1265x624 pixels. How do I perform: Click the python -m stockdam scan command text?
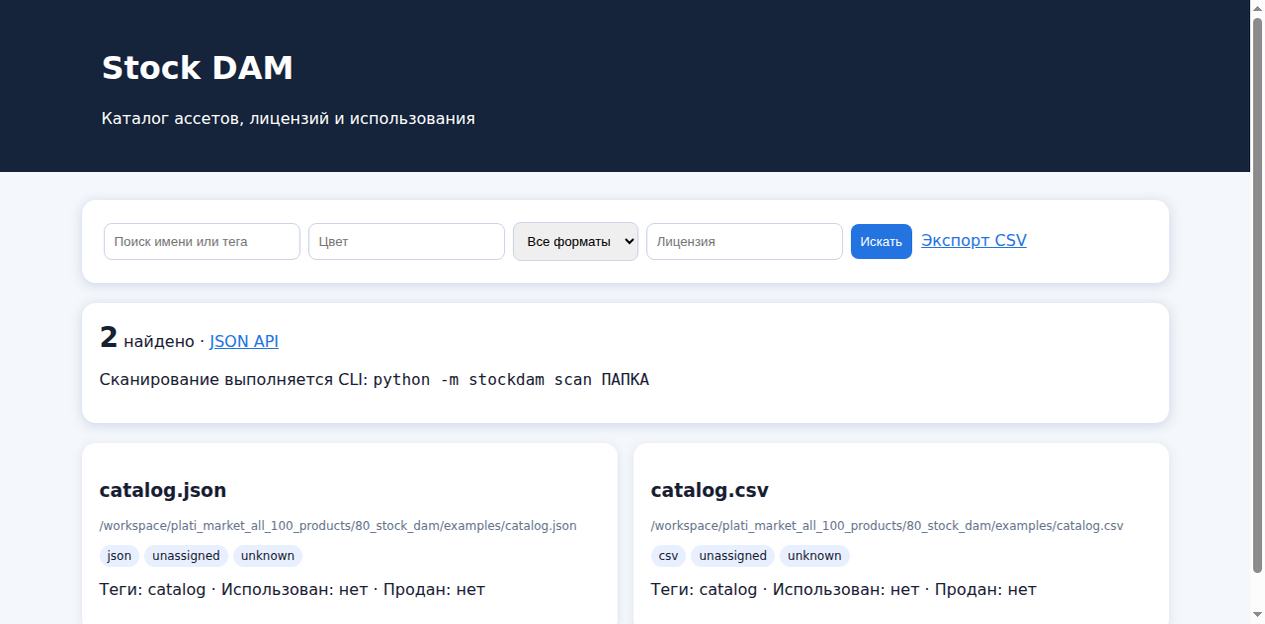[511, 380]
